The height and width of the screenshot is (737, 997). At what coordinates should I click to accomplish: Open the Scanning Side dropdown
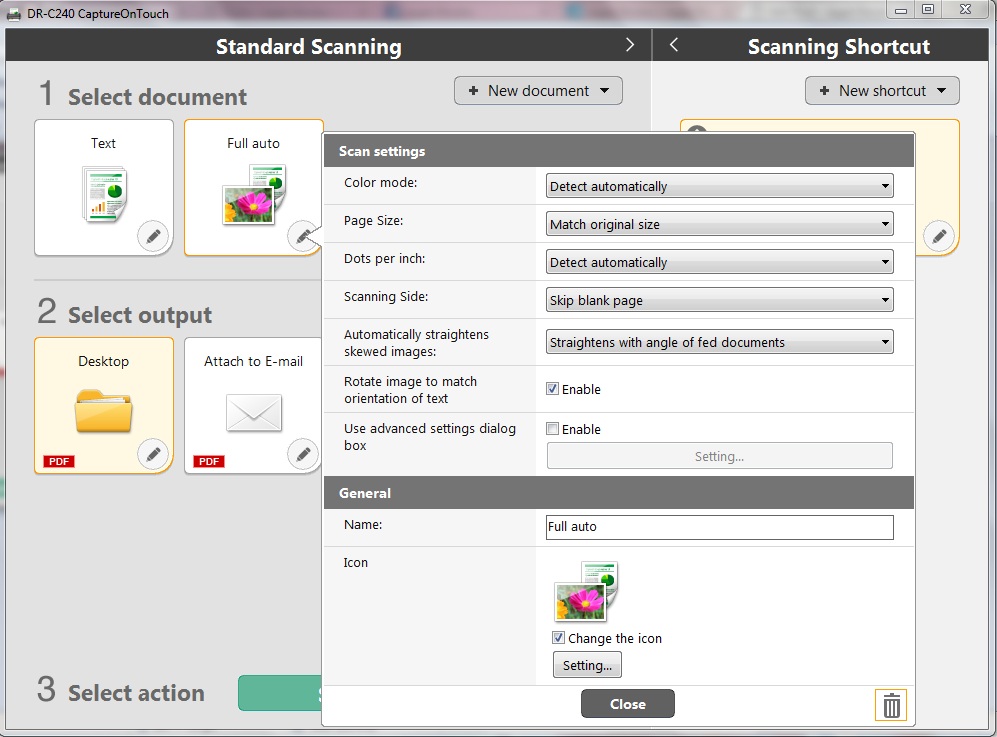(719, 300)
